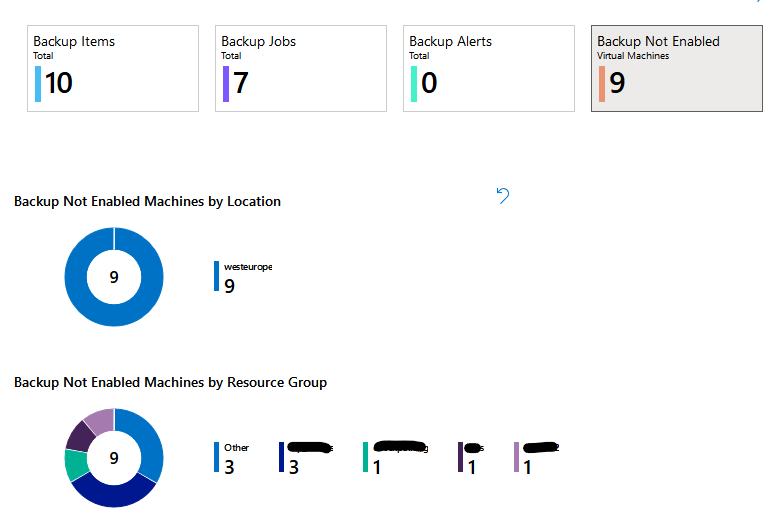Image resolution: width=769 pixels, height=524 pixels.
Task: Open the Backup Alerts tile
Action: click(488, 68)
